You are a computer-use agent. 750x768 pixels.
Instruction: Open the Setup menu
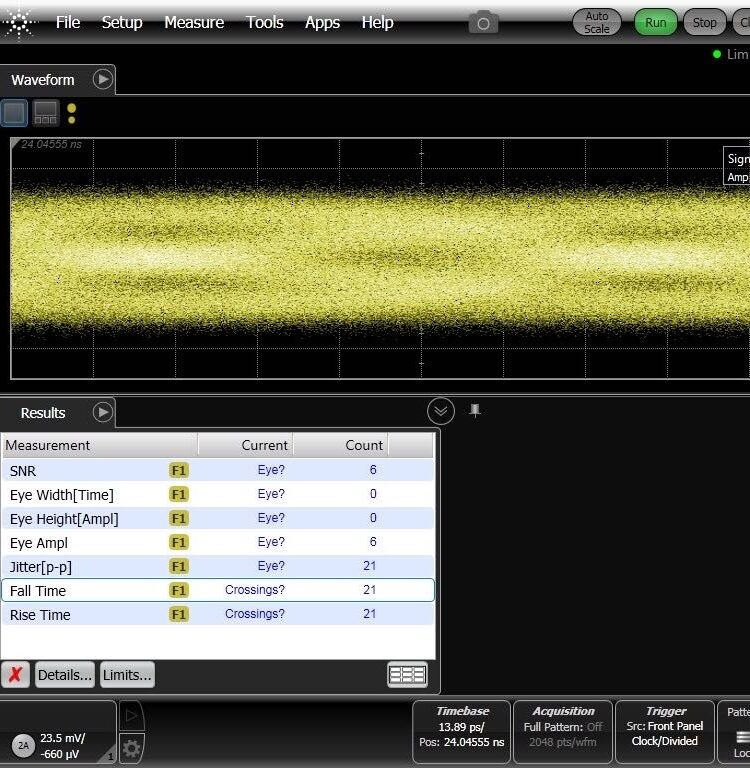pos(122,22)
